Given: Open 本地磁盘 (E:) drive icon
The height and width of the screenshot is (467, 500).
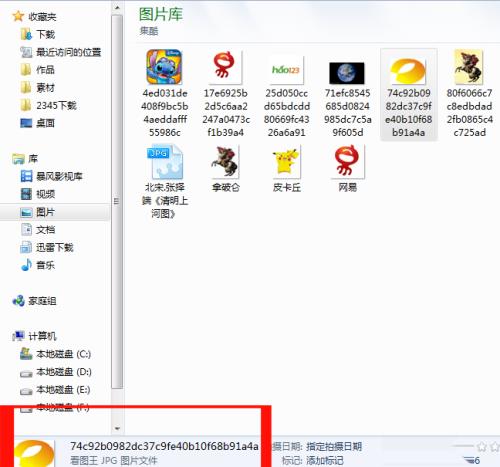Looking at the screenshot, I should pos(26,391).
